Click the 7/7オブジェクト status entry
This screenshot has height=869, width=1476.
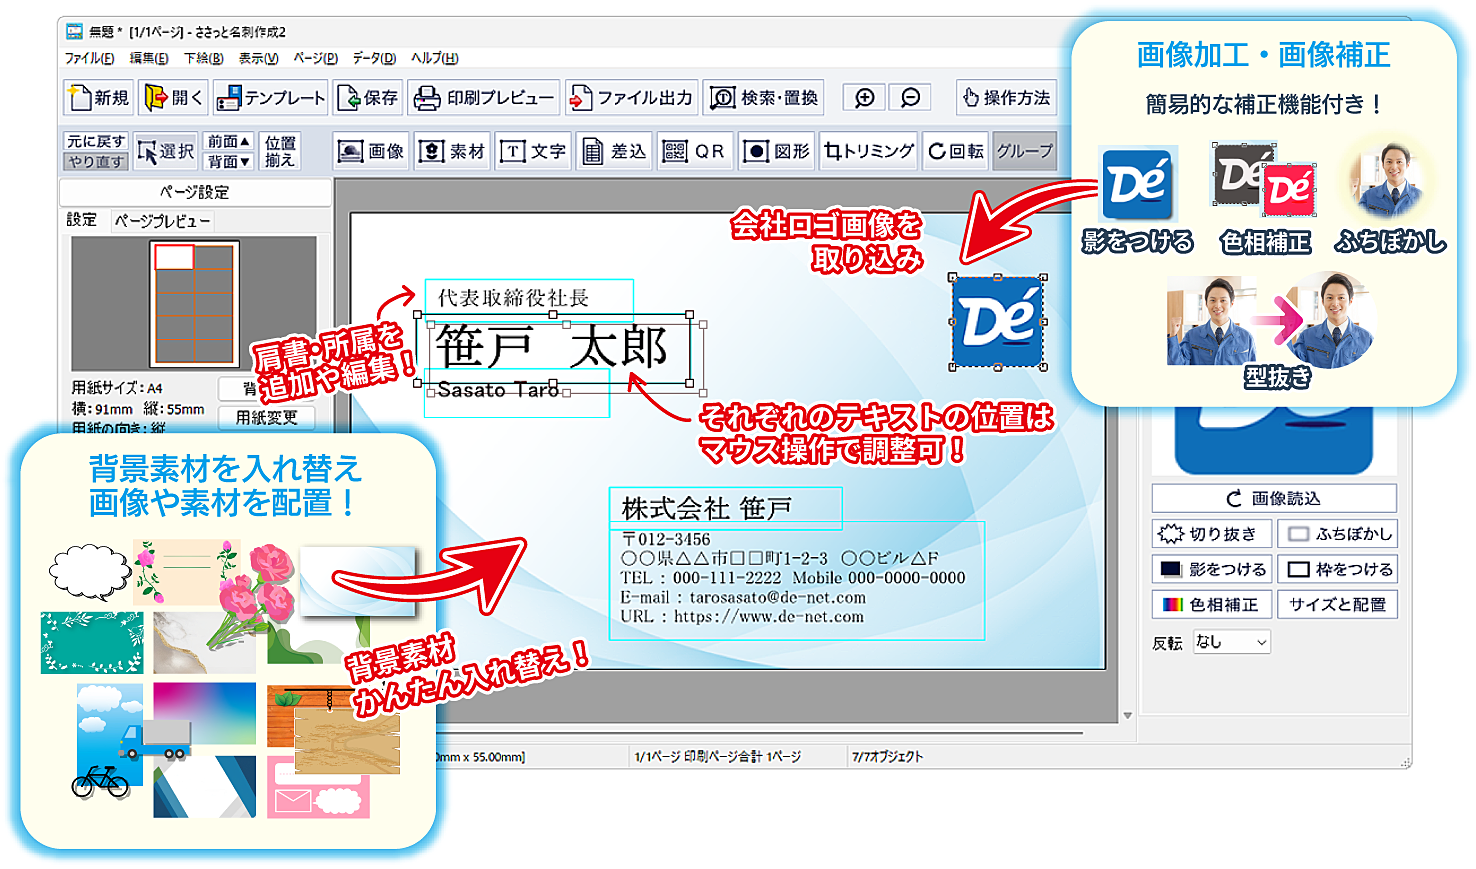[x=888, y=757]
